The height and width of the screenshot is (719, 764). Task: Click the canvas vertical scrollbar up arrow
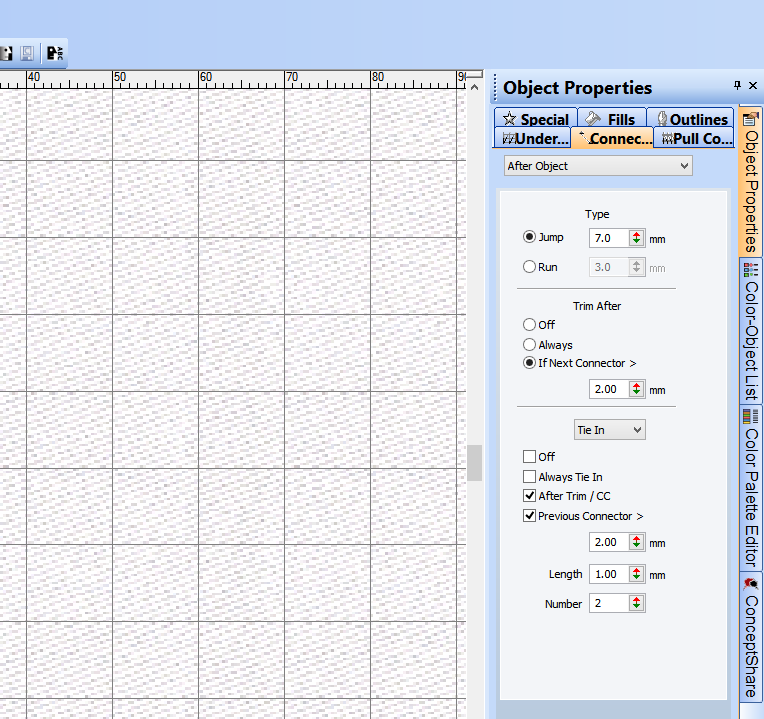tap(475, 88)
